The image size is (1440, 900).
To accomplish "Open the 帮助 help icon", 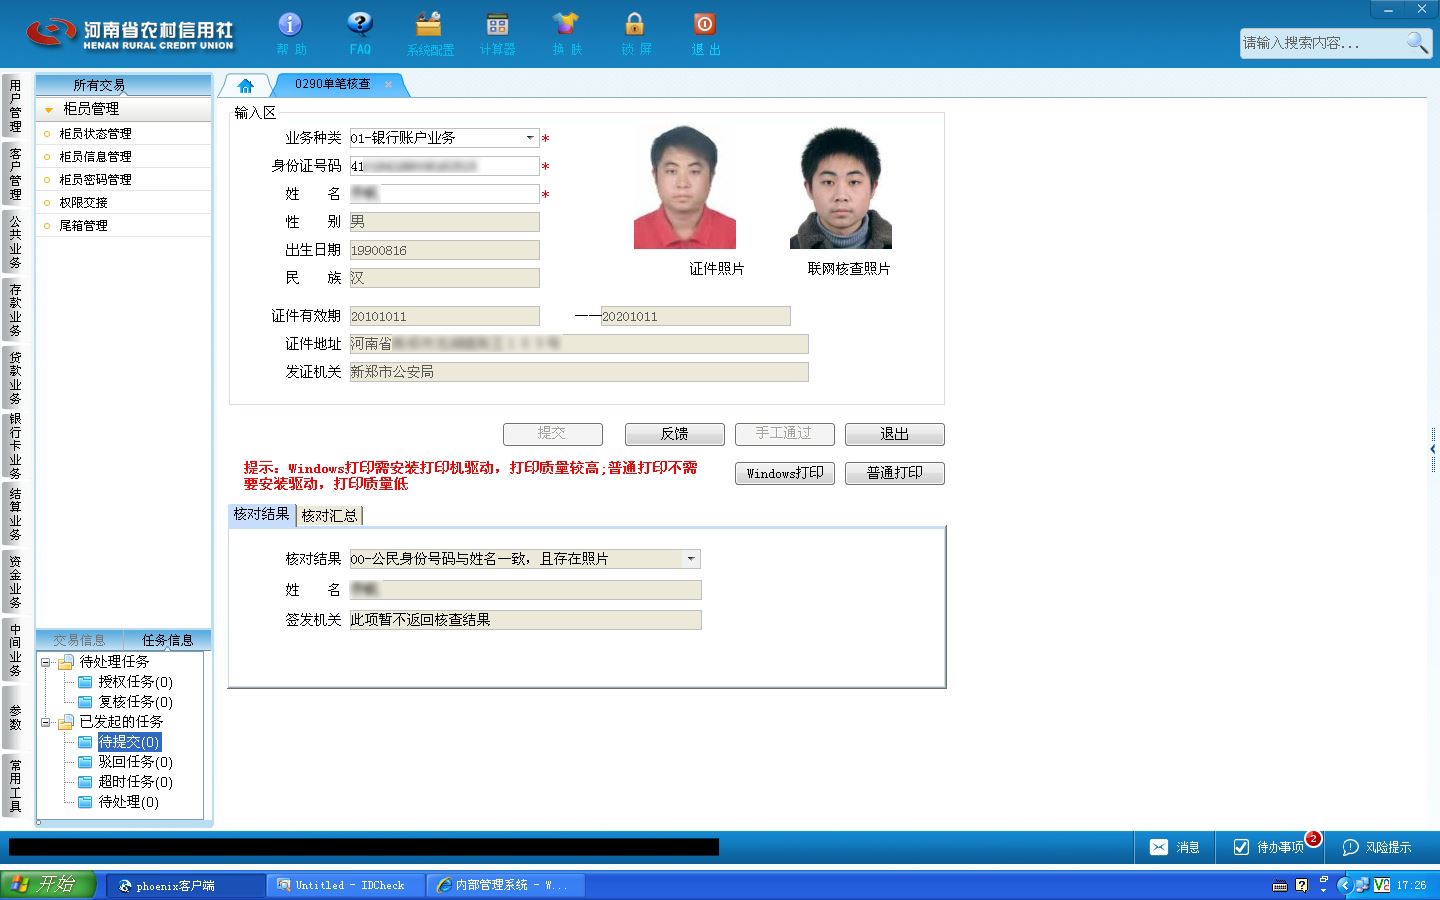I will [x=290, y=25].
